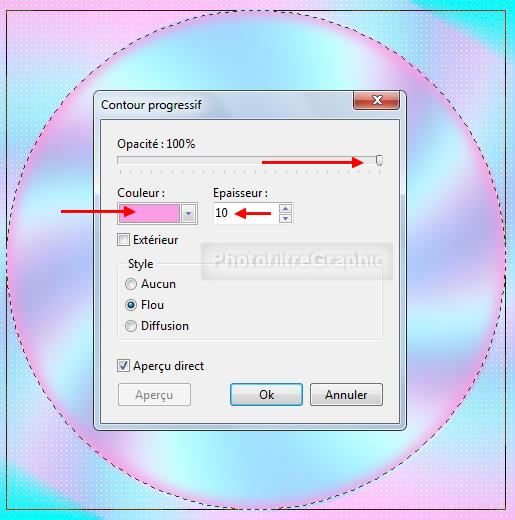Click the Contour progressif title bar
Screen dimensions: 515x520
point(223,105)
